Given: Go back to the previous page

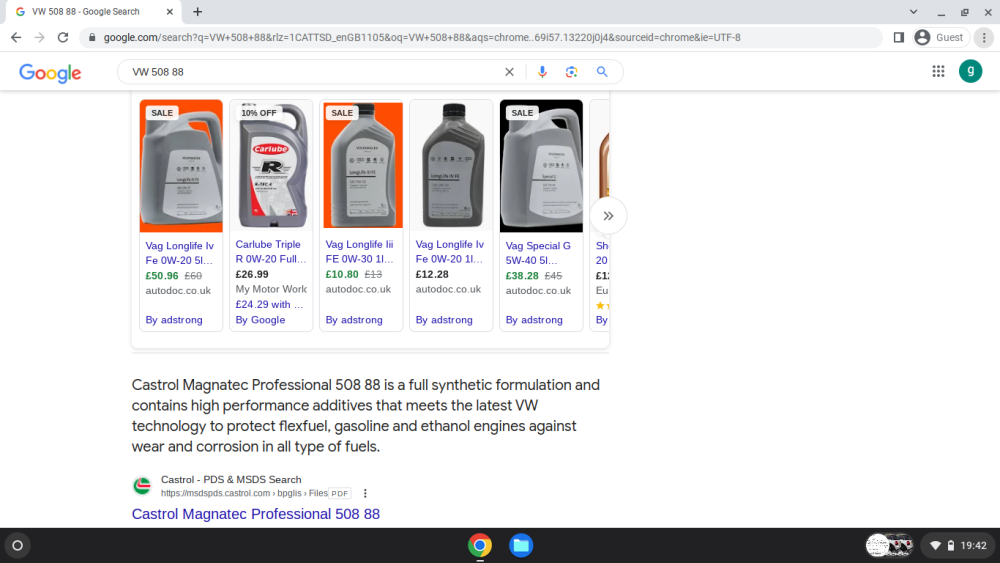Looking at the screenshot, I should tap(16, 38).
